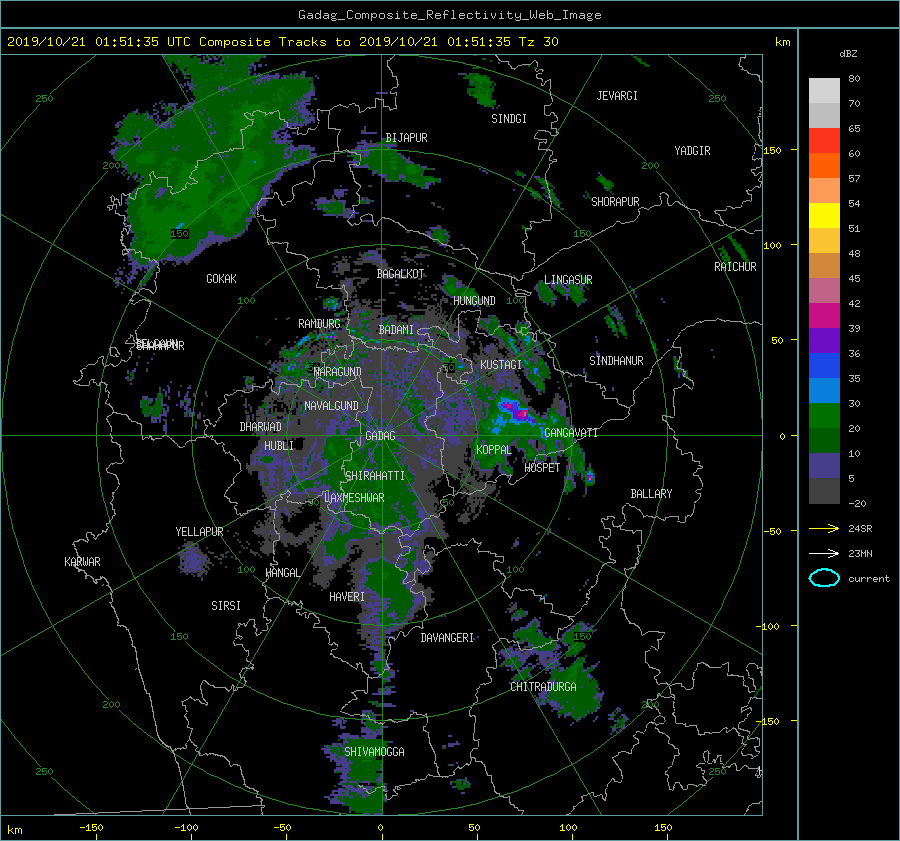Click the BALLARY city label
This screenshot has height=841, width=900.
coord(651,494)
